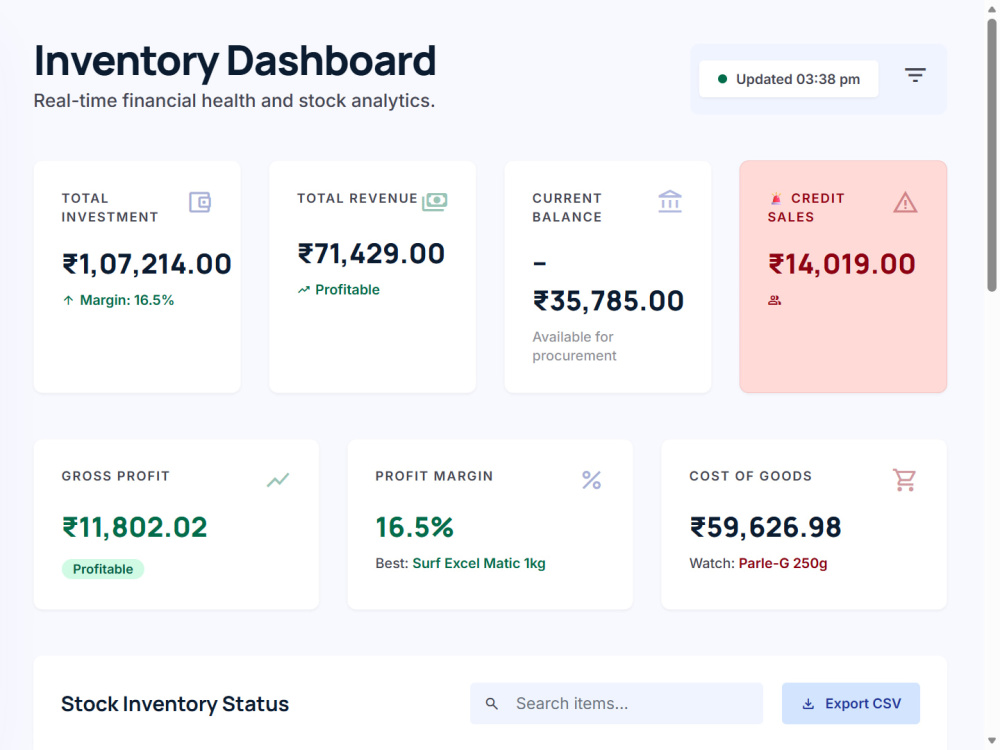1000x750 pixels.
Task: Click the Updated 03:38 pm status pill
Action: click(788, 79)
